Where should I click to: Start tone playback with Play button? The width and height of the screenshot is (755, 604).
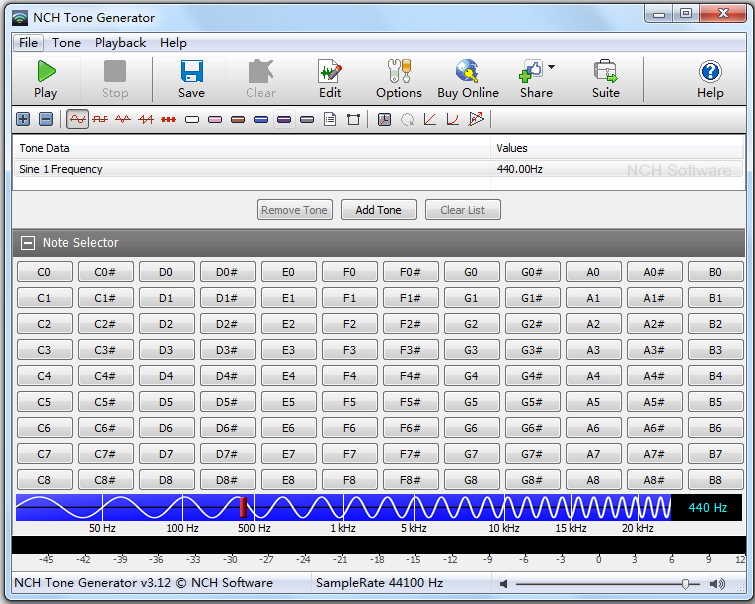pyautogui.click(x=45, y=79)
